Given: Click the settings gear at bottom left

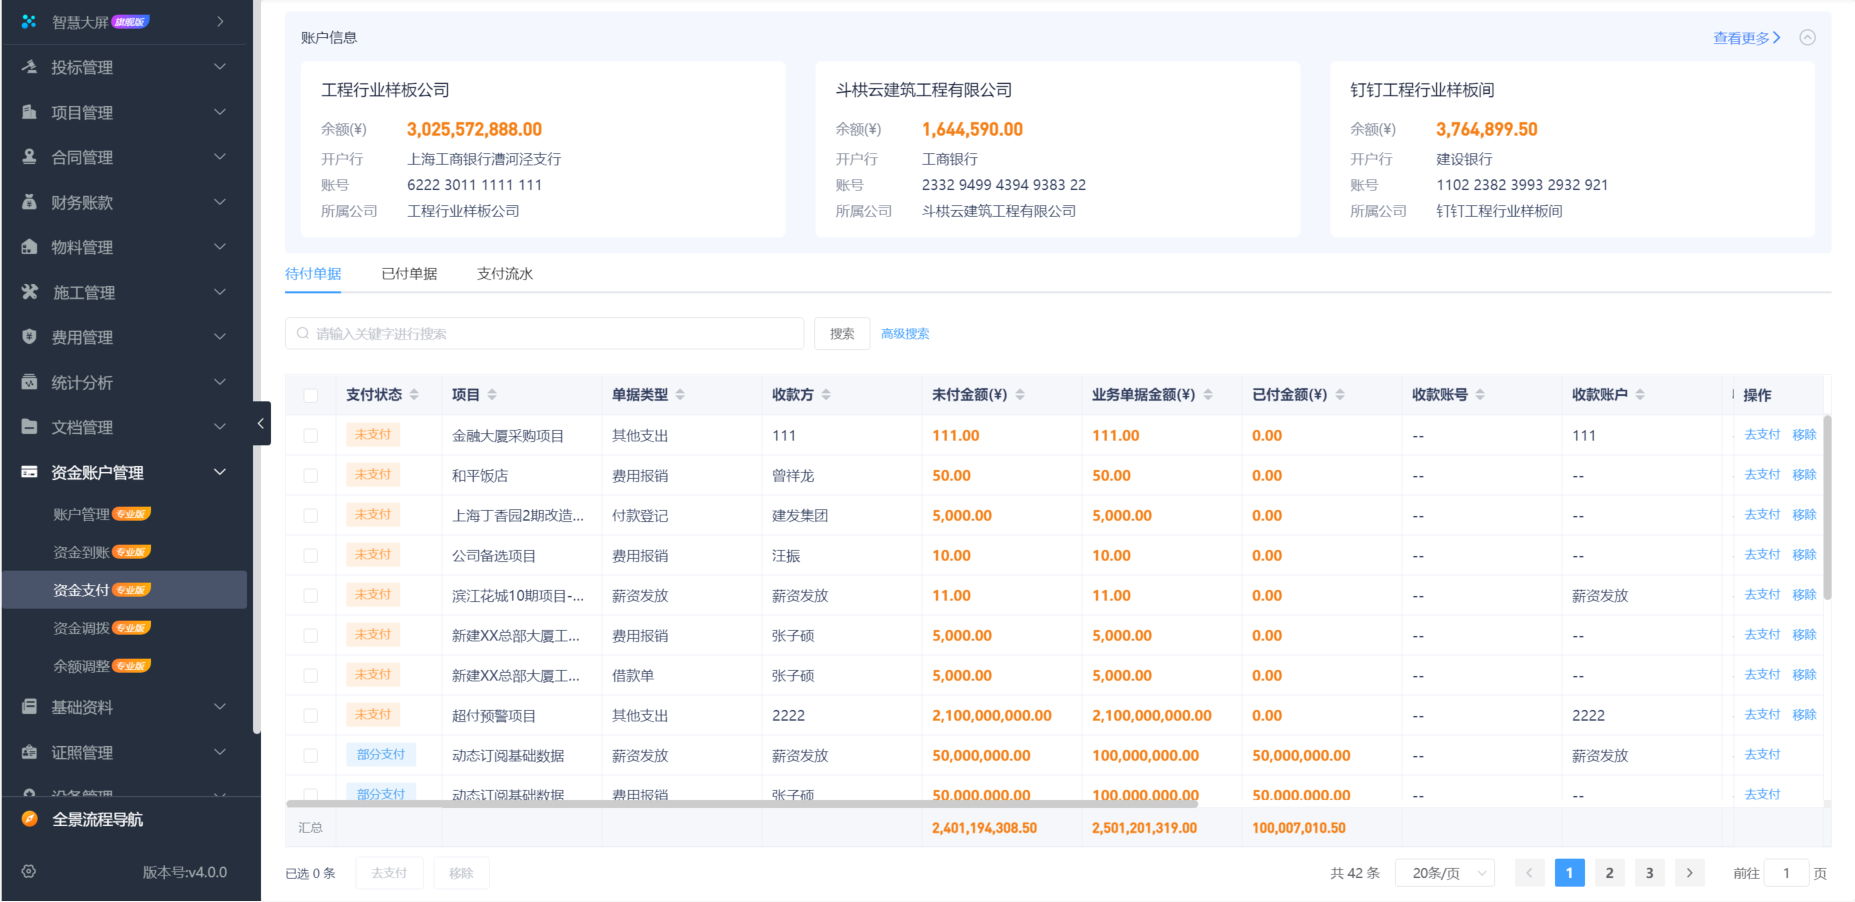Looking at the screenshot, I should point(27,871).
